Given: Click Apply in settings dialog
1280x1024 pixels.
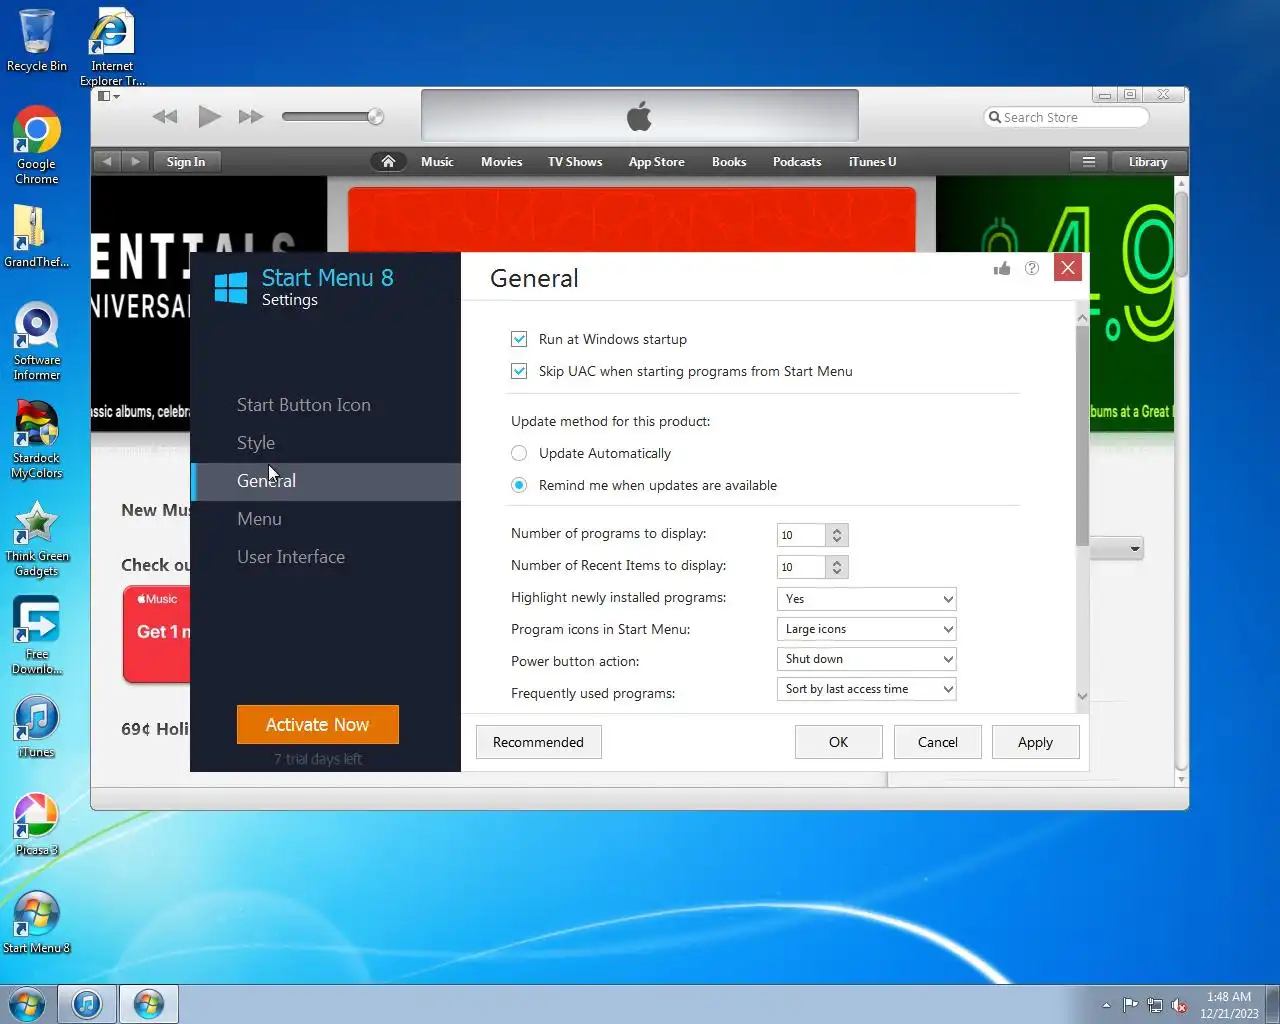Looking at the screenshot, I should (x=1035, y=742).
